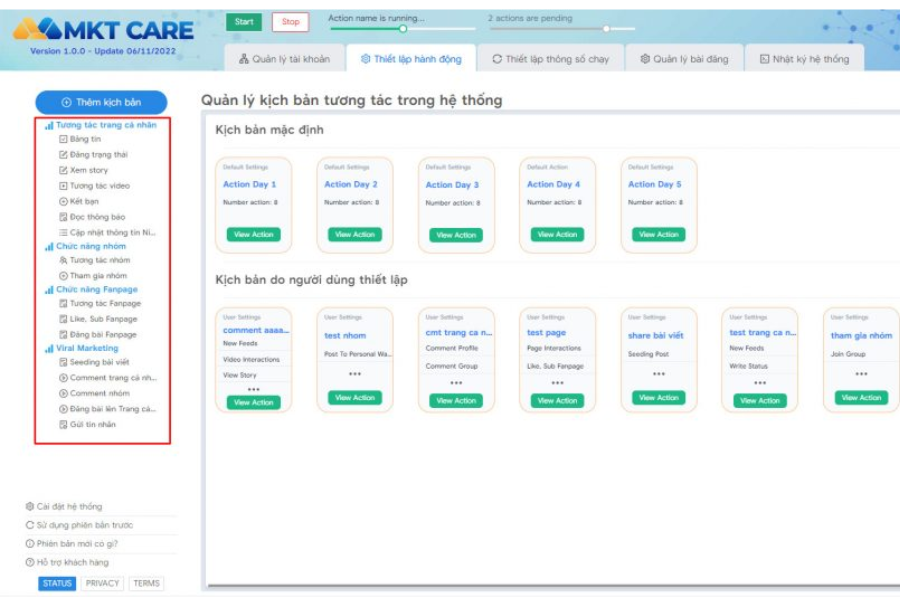Expand ellipsis on tham gia nhóm card

[861, 374]
